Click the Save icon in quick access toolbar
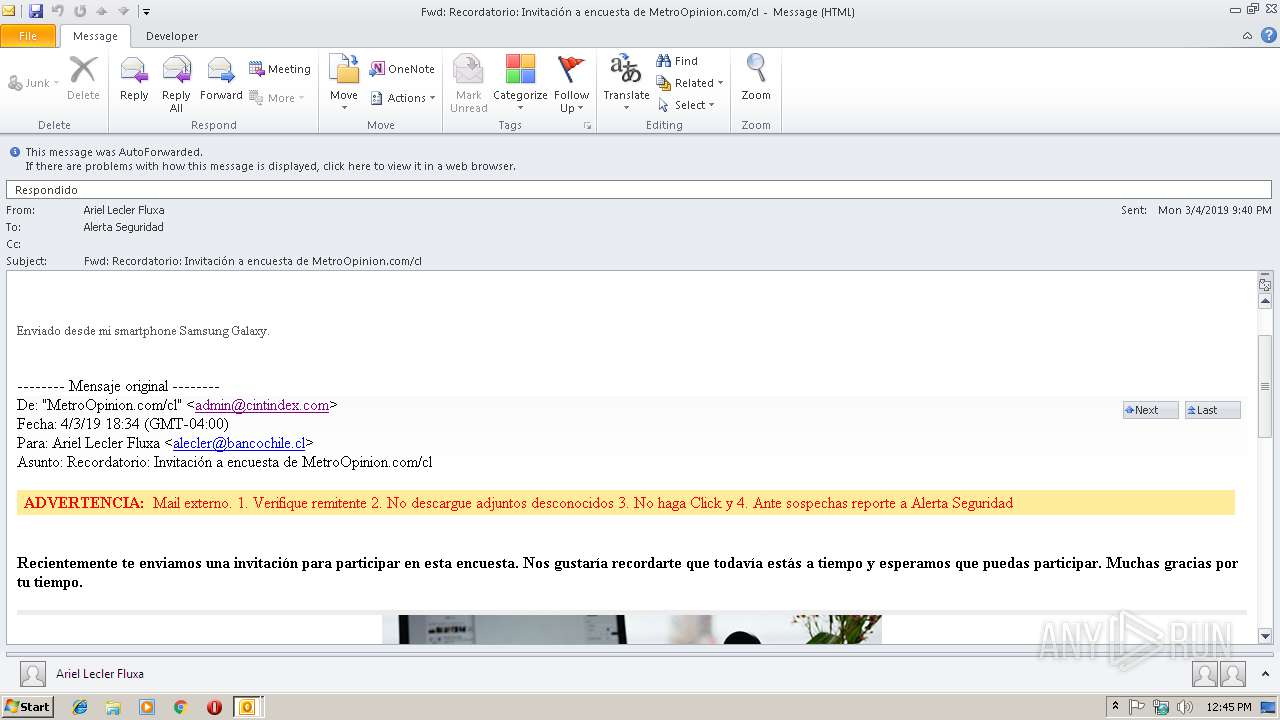This screenshot has width=1280, height=720. [x=36, y=12]
